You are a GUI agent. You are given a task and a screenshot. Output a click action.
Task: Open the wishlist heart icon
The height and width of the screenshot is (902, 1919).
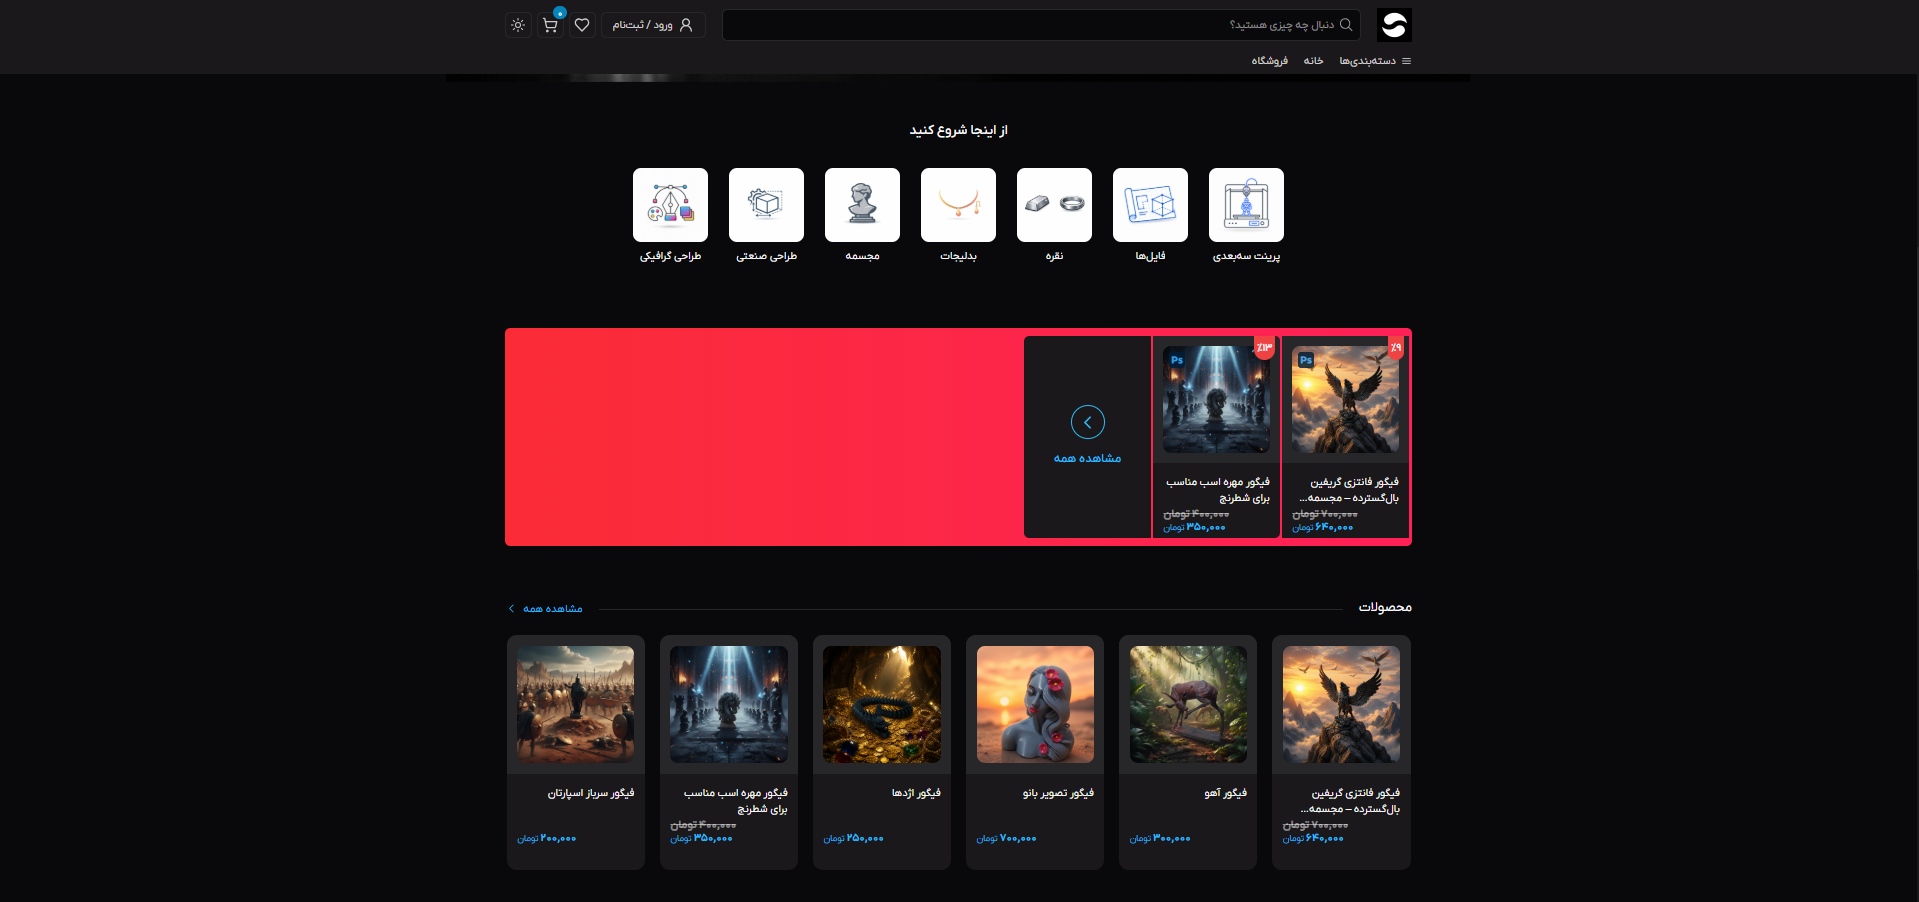point(582,25)
